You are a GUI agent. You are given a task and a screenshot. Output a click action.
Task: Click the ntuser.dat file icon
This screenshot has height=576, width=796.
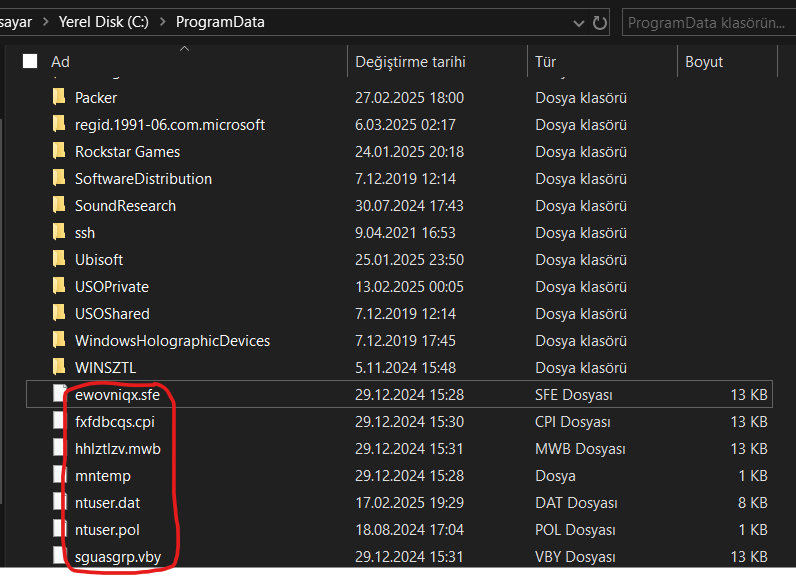60,501
